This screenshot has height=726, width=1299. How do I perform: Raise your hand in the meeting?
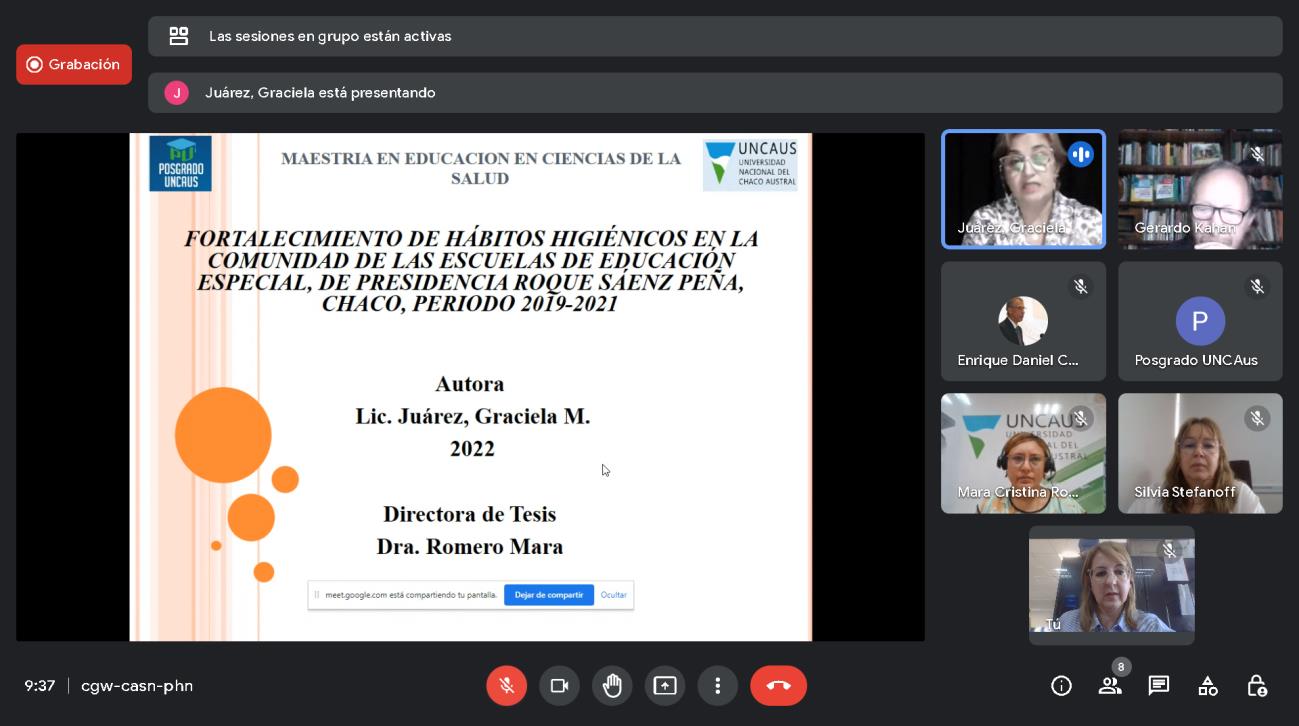612,686
